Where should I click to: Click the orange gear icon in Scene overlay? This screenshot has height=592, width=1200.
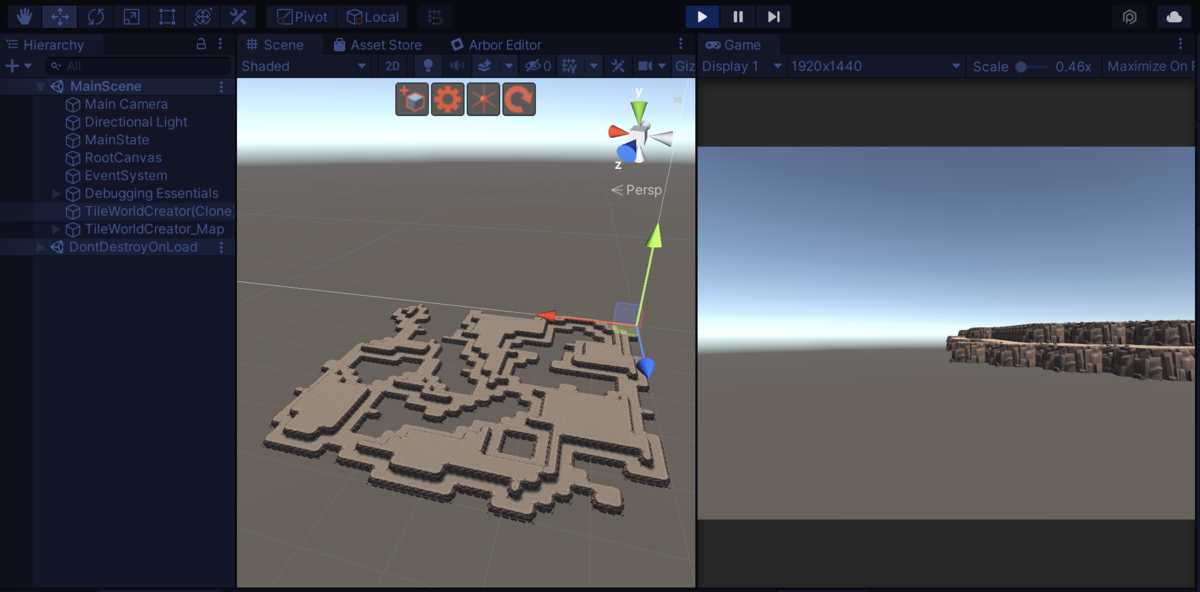click(x=447, y=99)
